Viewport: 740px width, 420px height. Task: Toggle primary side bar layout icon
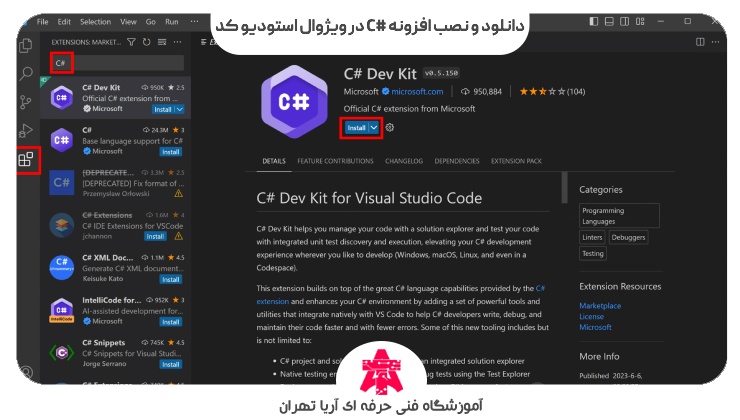pos(594,21)
